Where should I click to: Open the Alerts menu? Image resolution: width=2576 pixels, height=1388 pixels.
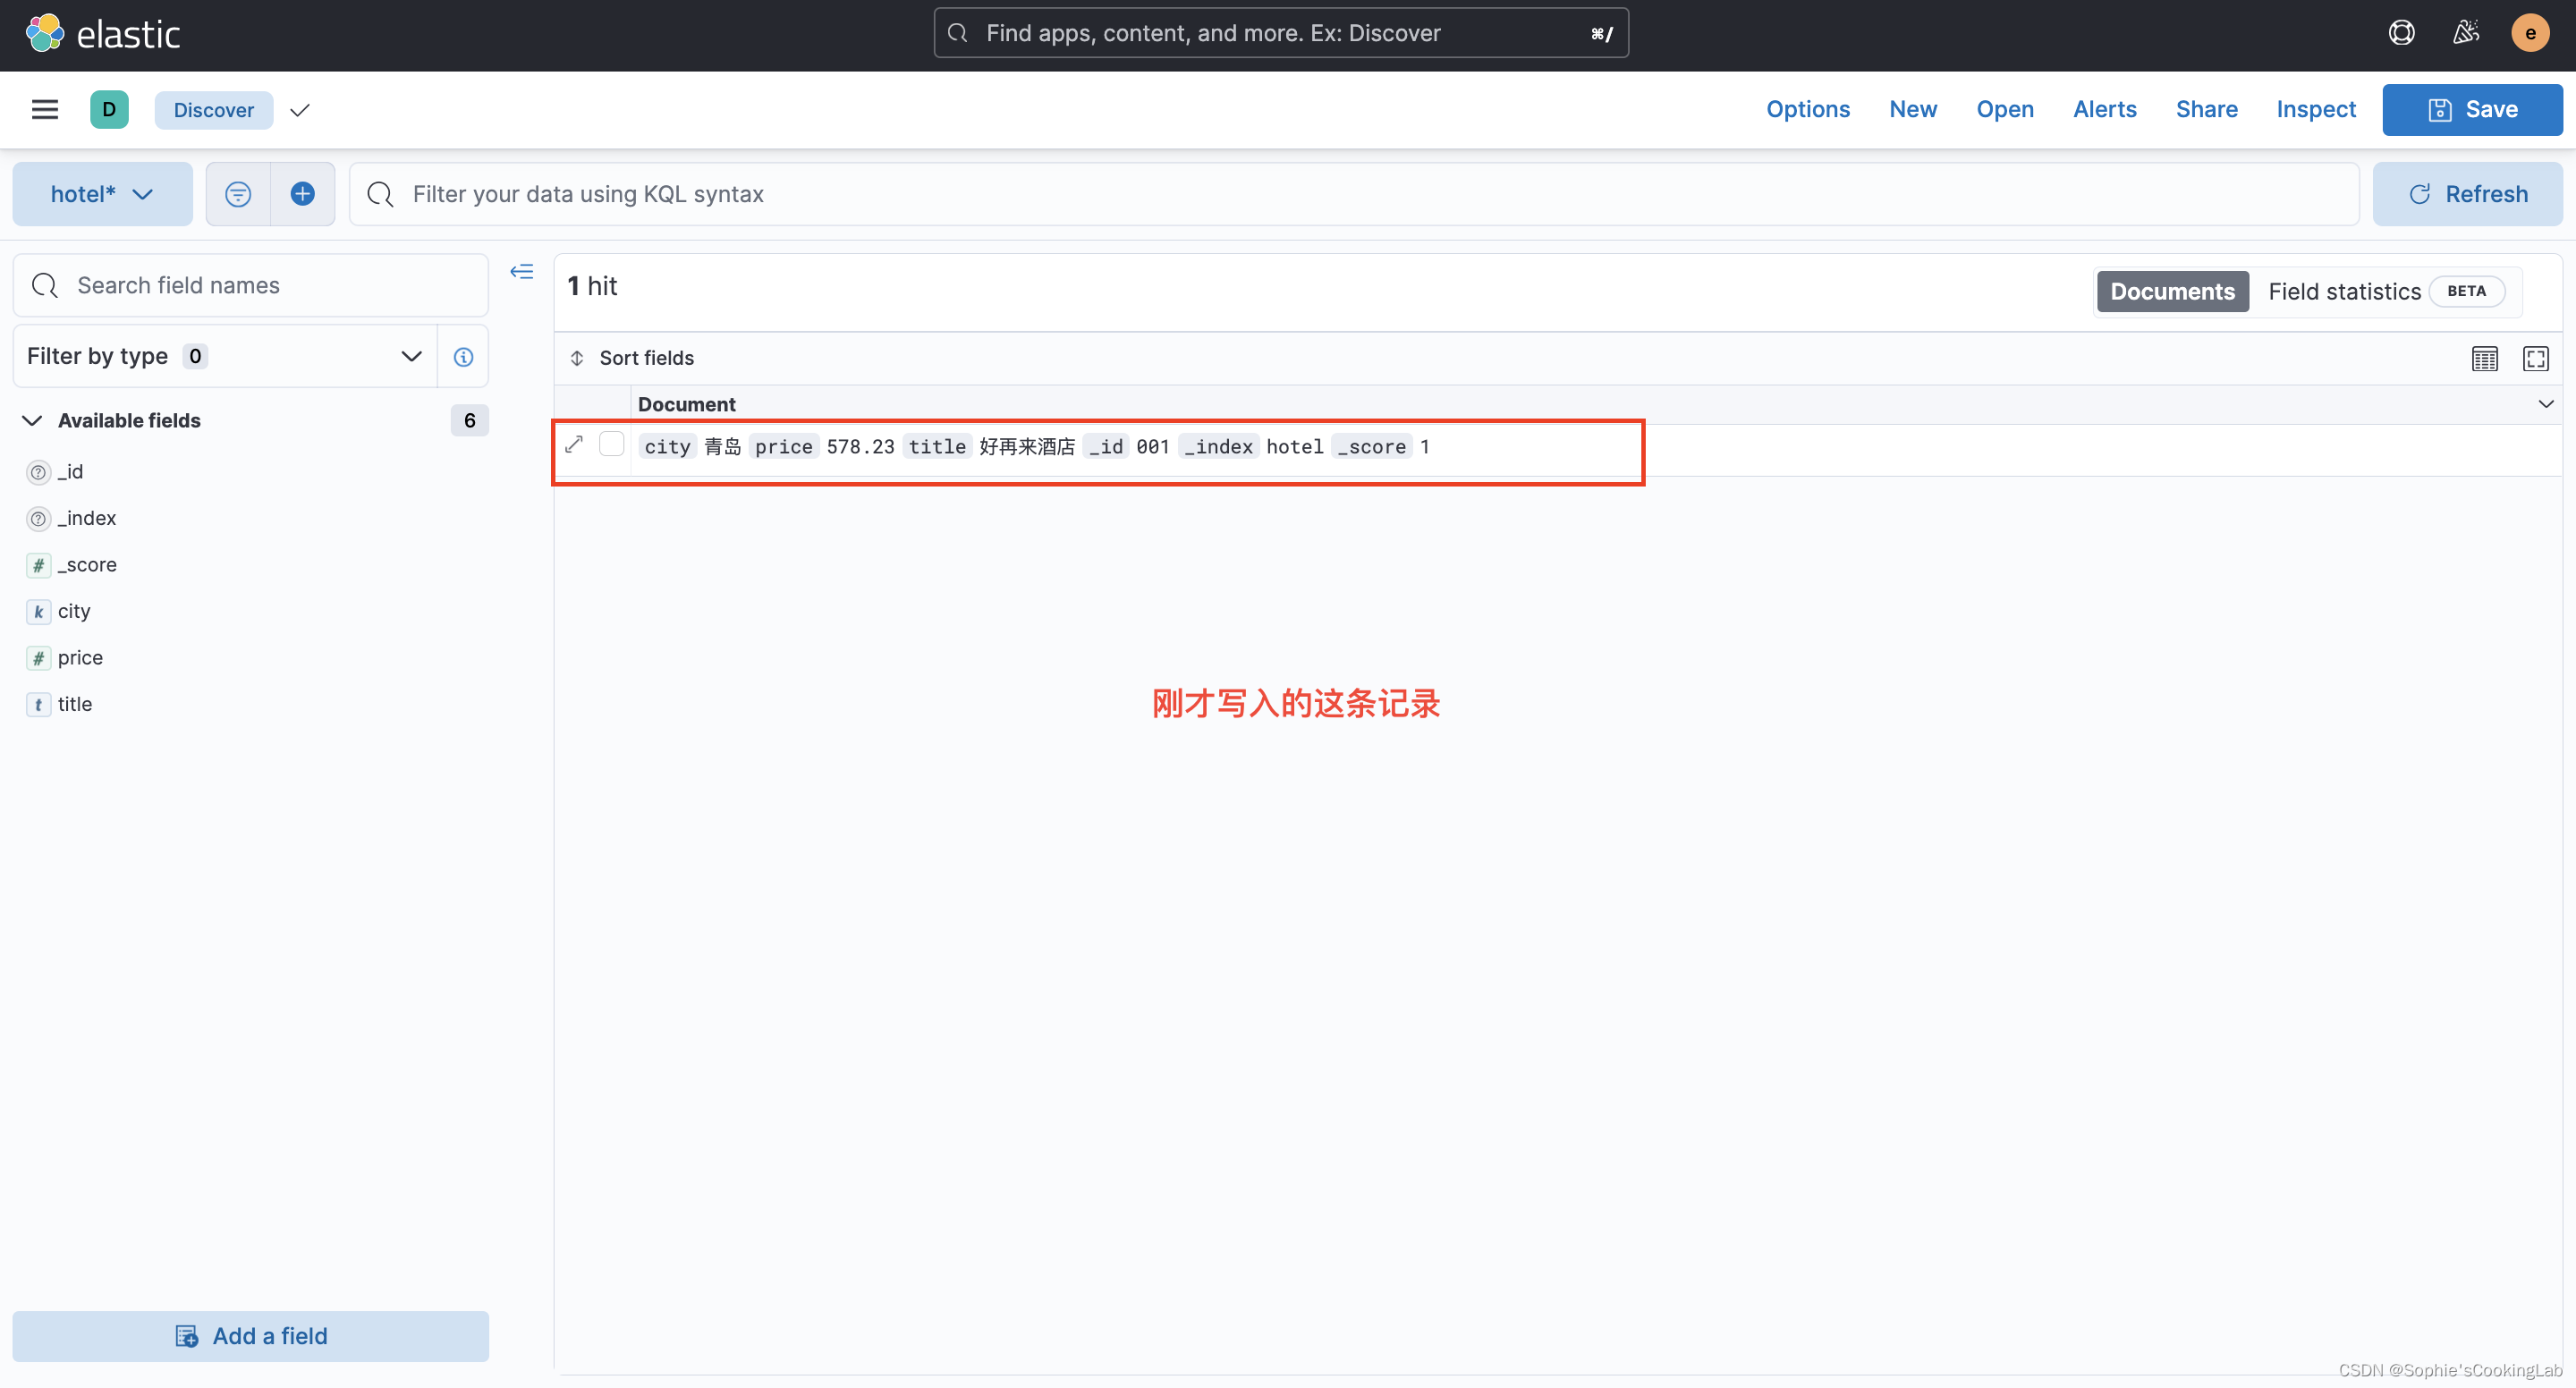pyautogui.click(x=2104, y=109)
